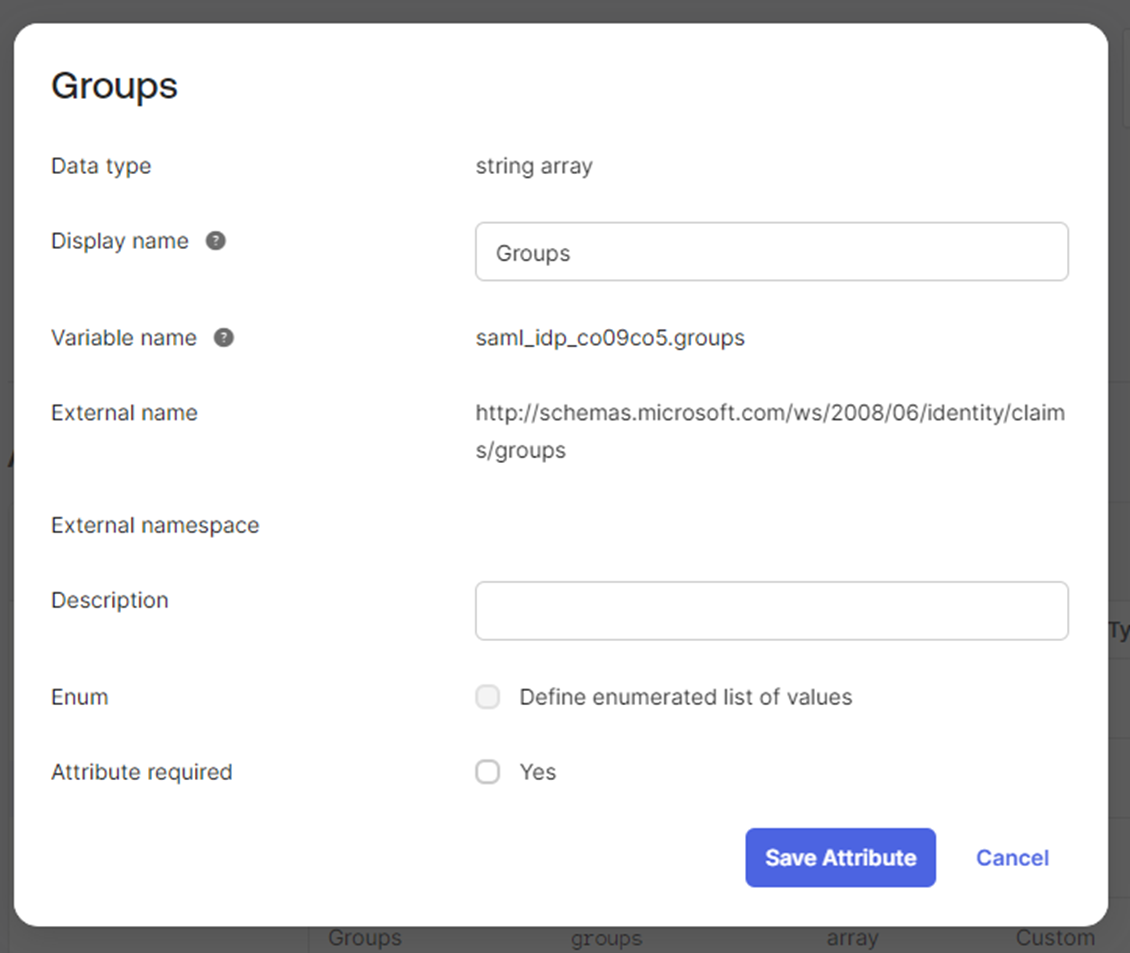Screen dimensions: 1130x953
Task: Click the 'string array' data type value
Action: click(x=534, y=166)
